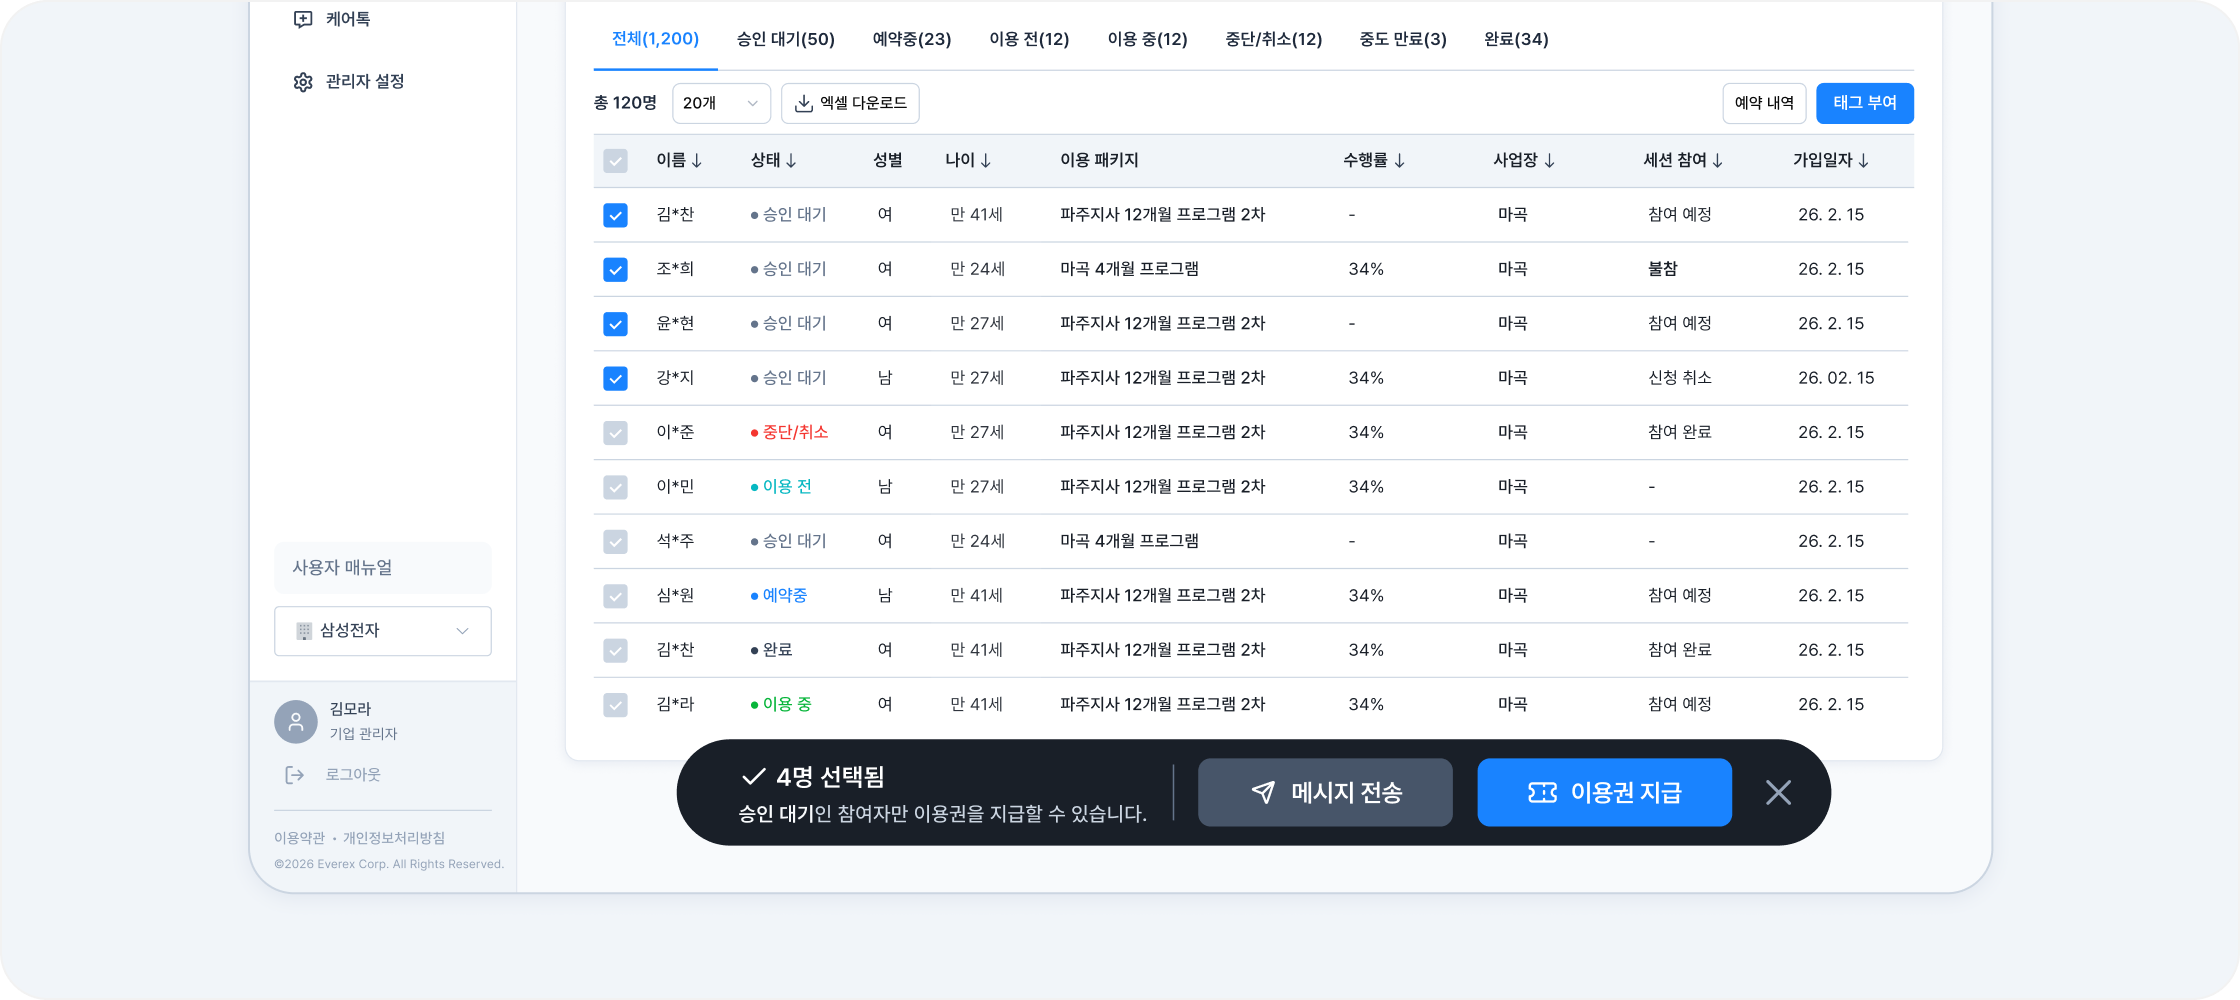Check the 석*주 row checkbox
Screen dimensions: 2240x1000
pos(615,542)
